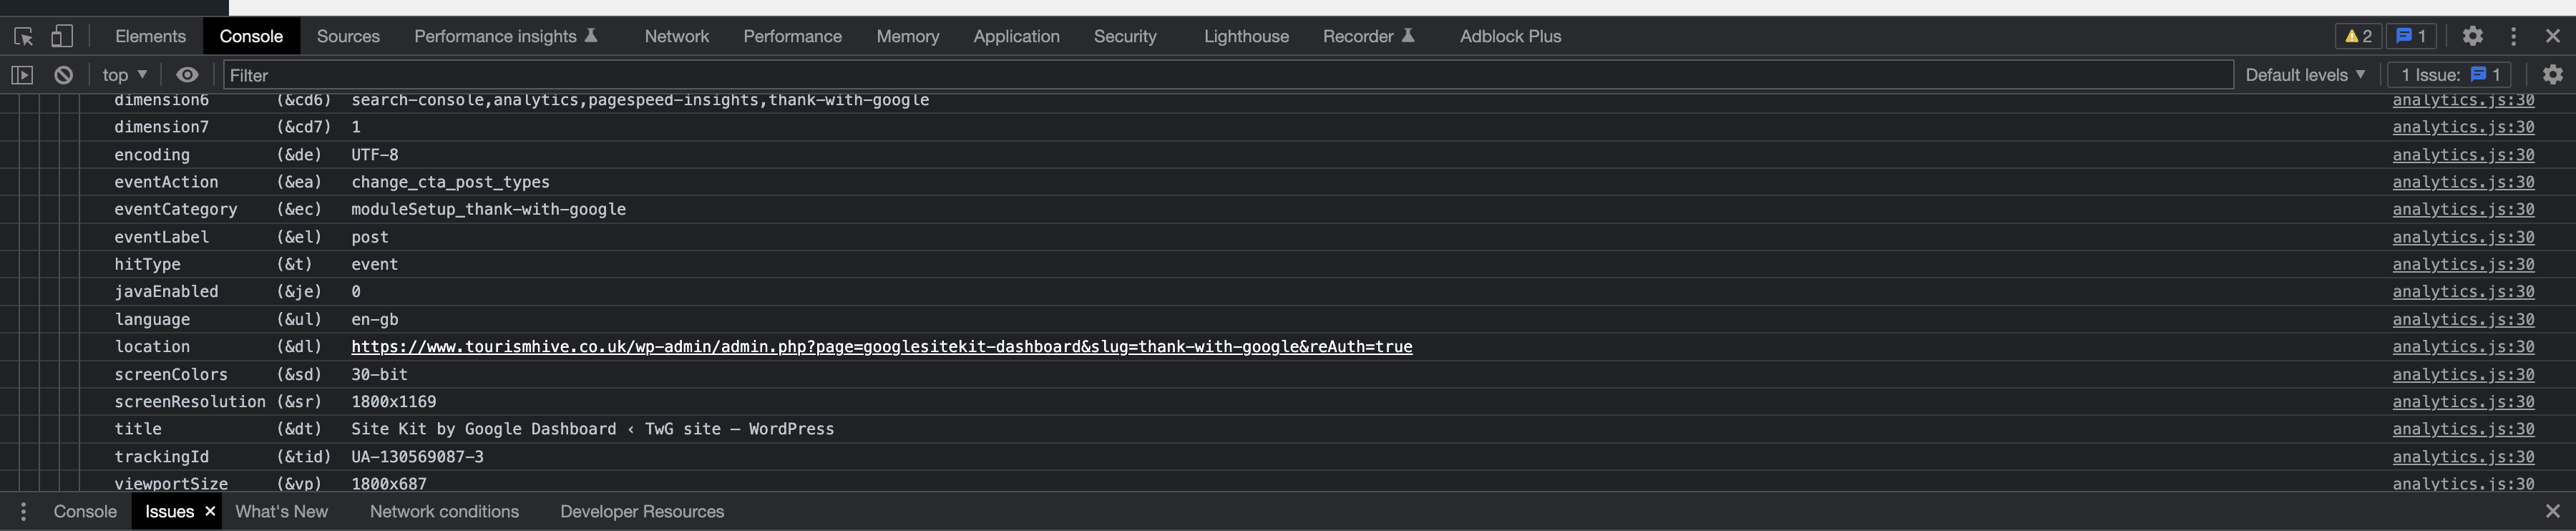Click the eventLabel value post
Screen dimensions: 2576x531
click(369, 237)
